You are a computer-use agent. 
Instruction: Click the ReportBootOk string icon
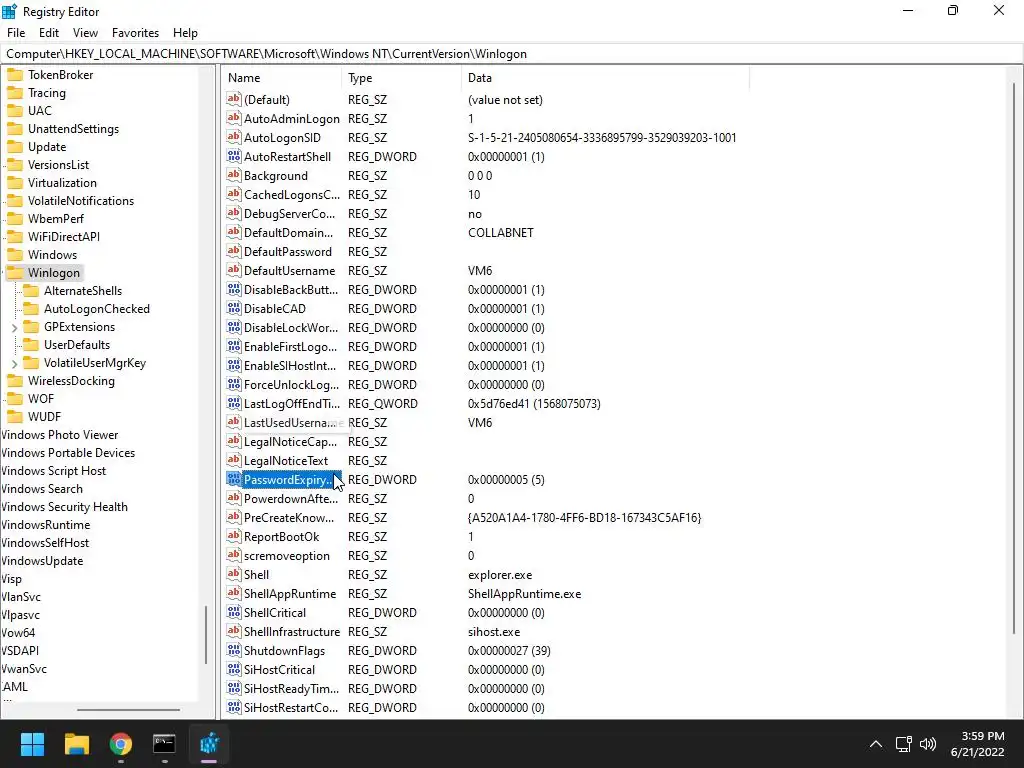click(234, 536)
